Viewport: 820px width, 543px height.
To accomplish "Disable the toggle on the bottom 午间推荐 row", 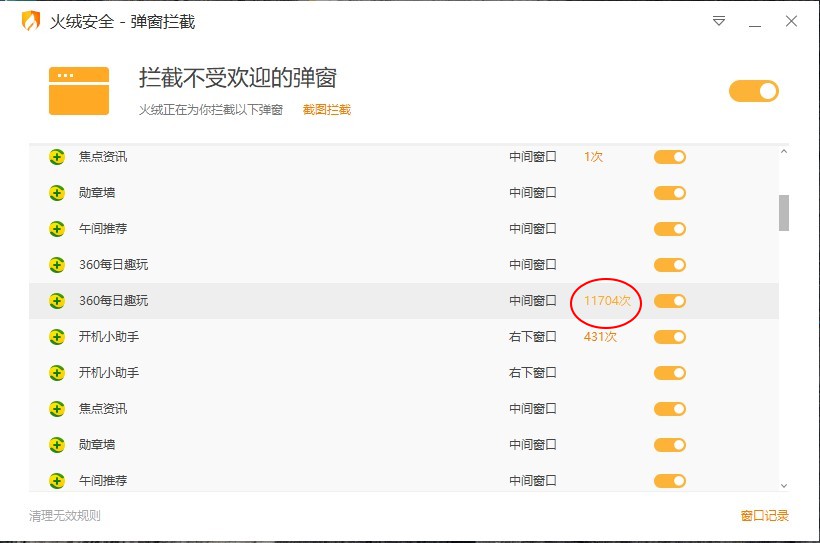I will (669, 481).
